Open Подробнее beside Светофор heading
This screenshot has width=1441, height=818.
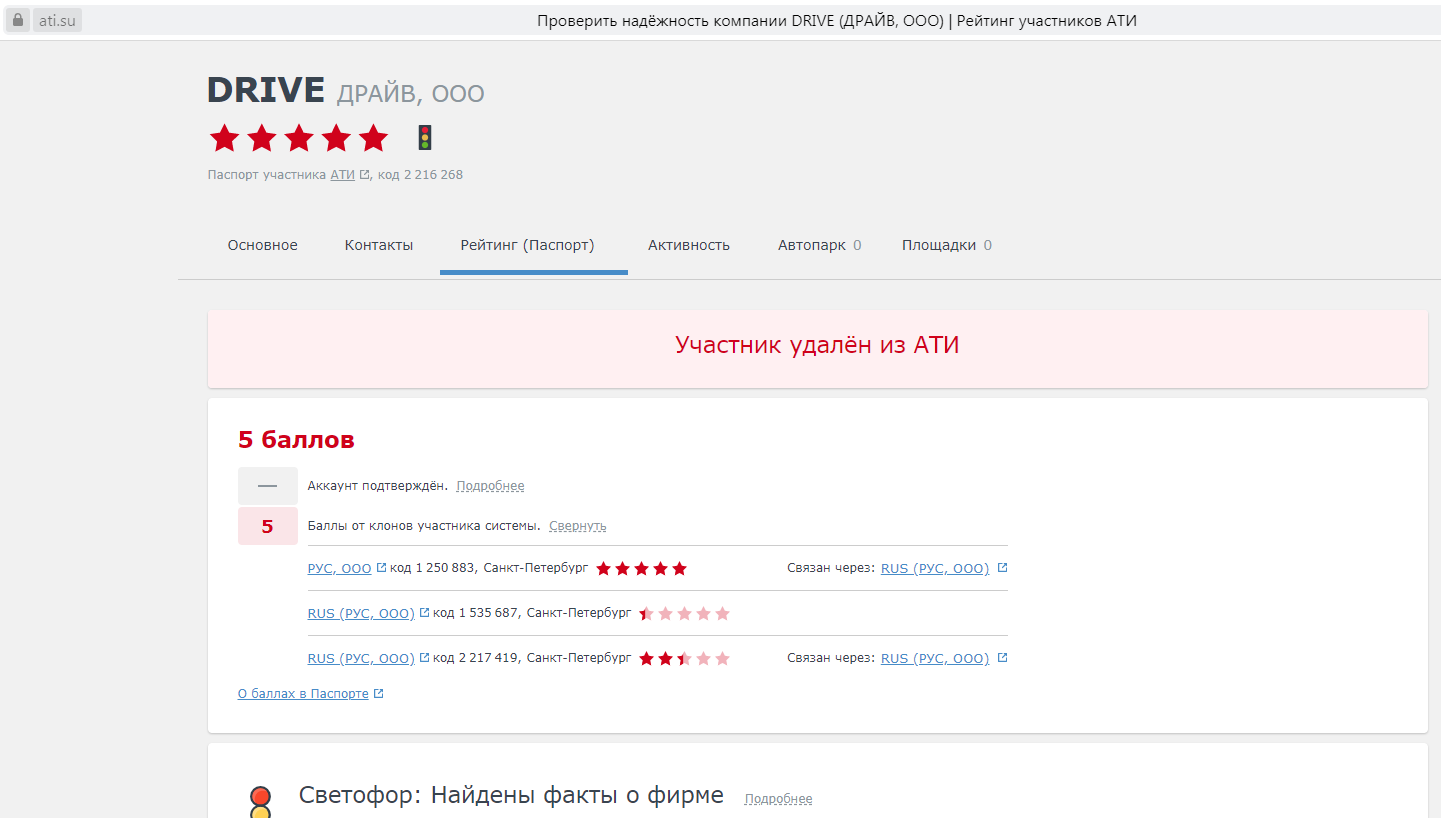(x=778, y=799)
